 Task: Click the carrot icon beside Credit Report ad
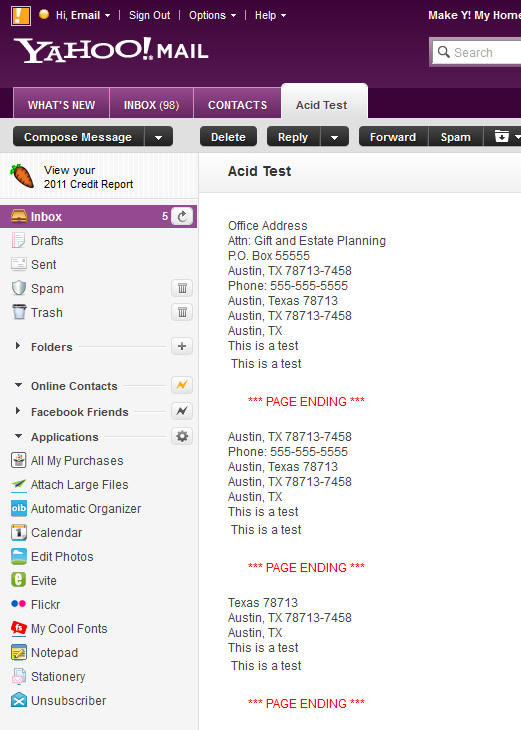point(22,176)
